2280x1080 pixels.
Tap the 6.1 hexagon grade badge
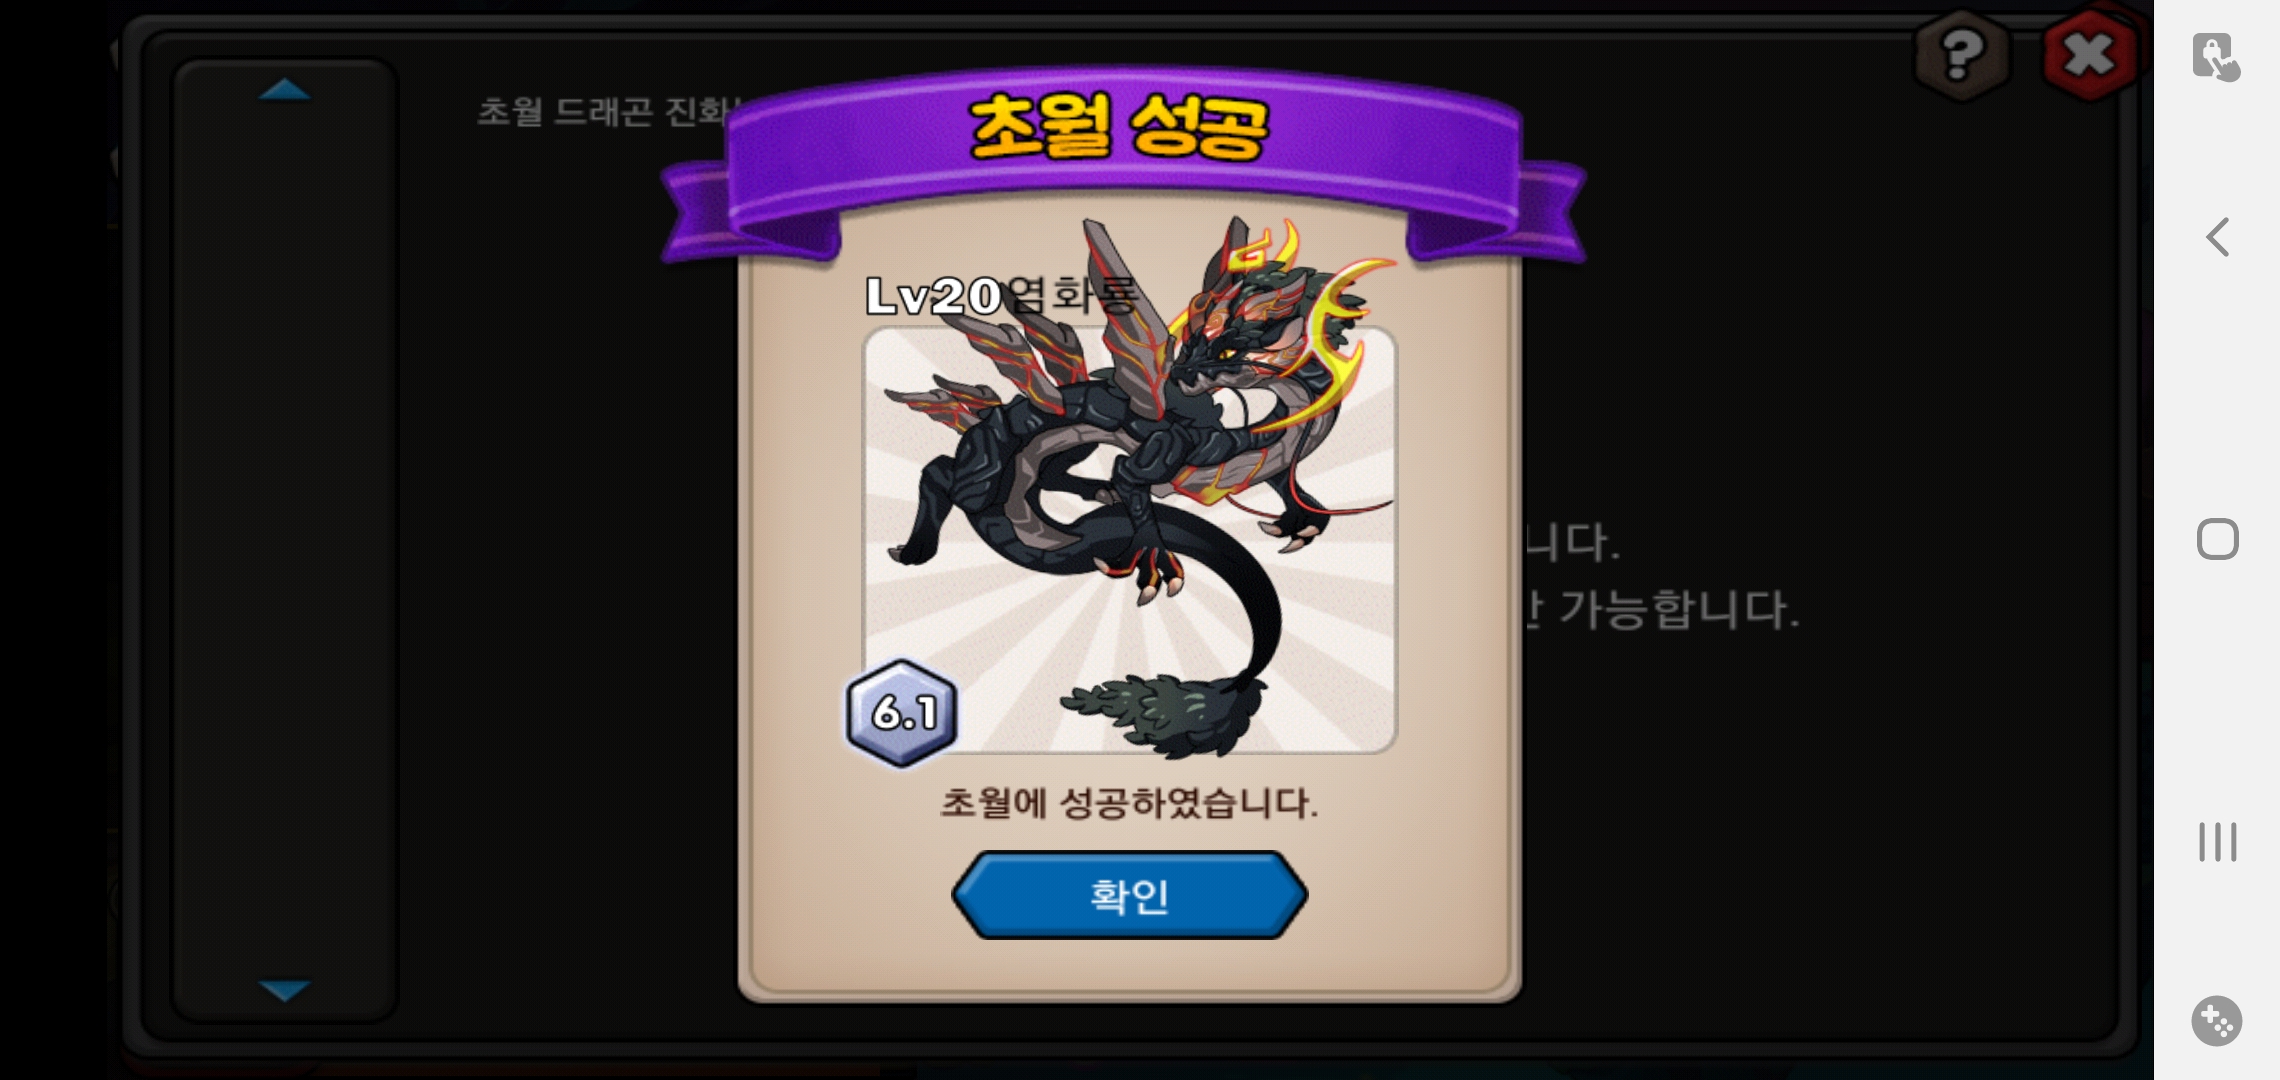tap(902, 712)
